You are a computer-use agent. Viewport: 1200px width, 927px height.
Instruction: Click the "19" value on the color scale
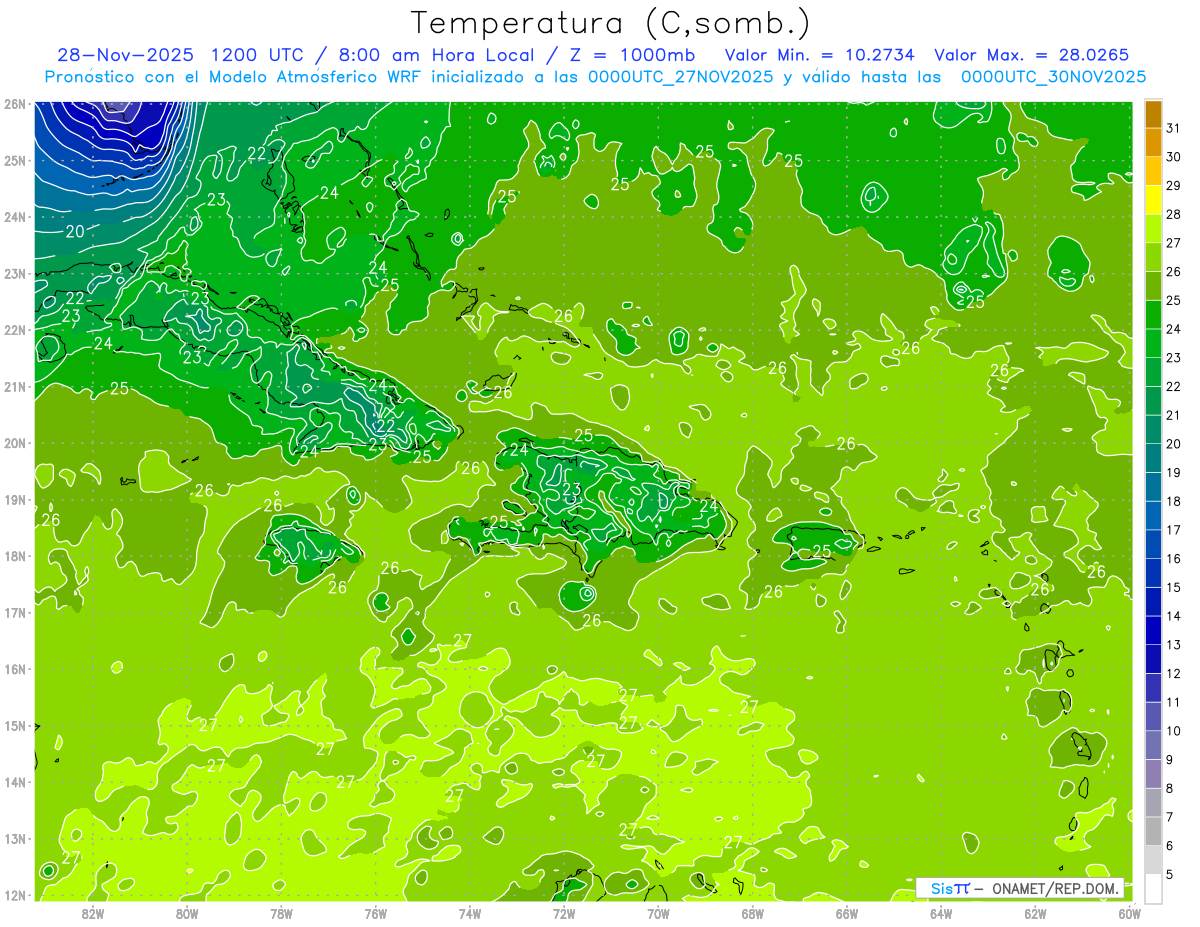(x=1174, y=473)
